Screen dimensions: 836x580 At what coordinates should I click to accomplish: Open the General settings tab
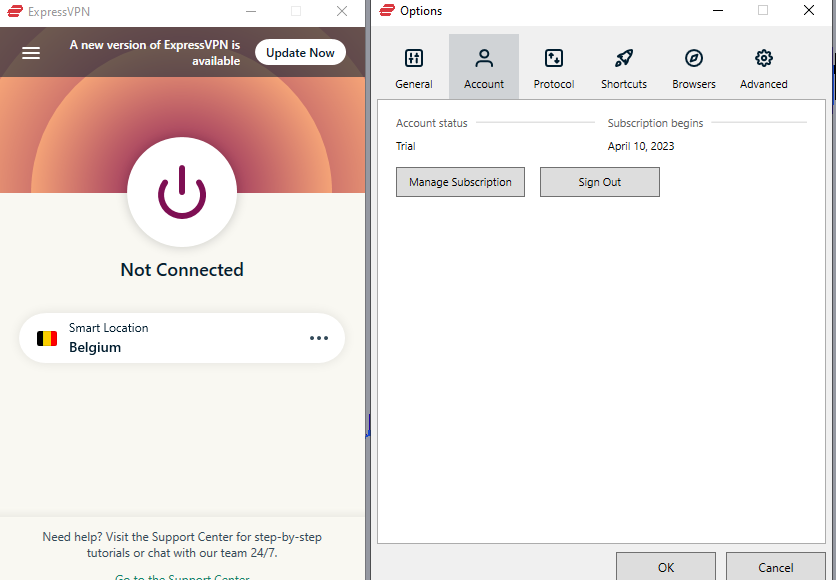tap(414, 67)
